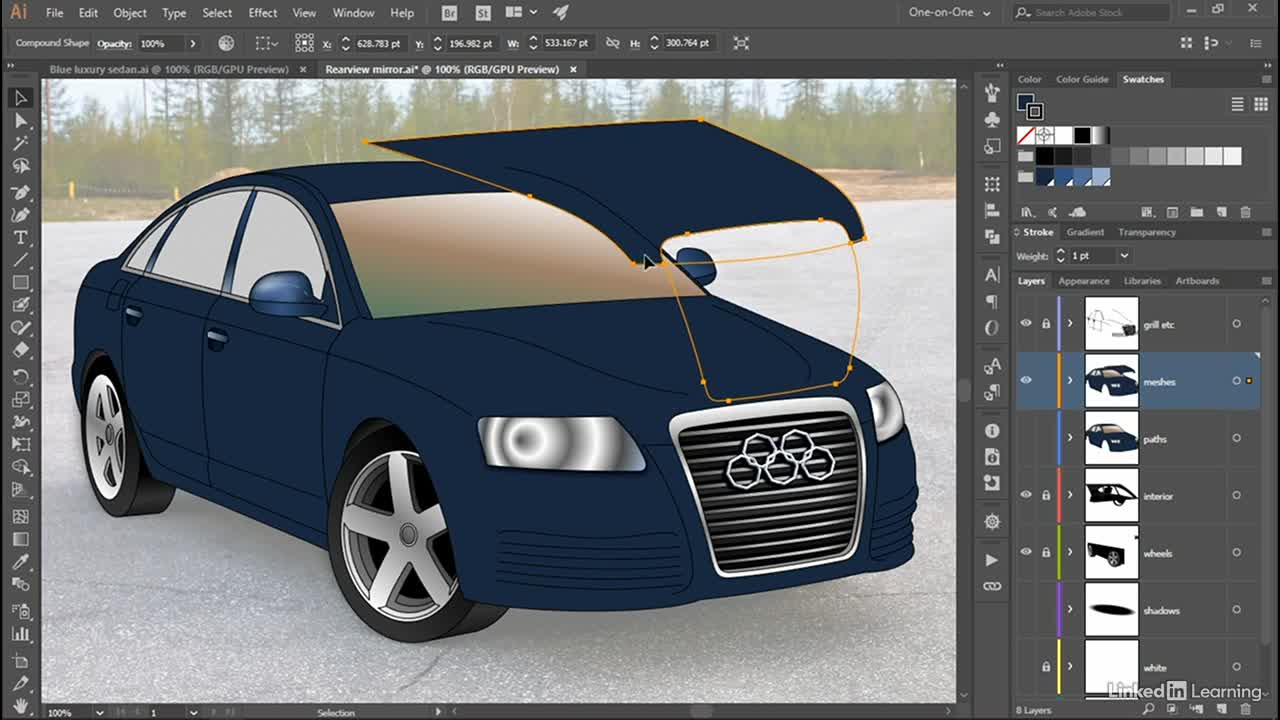This screenshot has width=1280, height=720.
Task: Switch to the Color Guide tab
Action: [1082, 79]
